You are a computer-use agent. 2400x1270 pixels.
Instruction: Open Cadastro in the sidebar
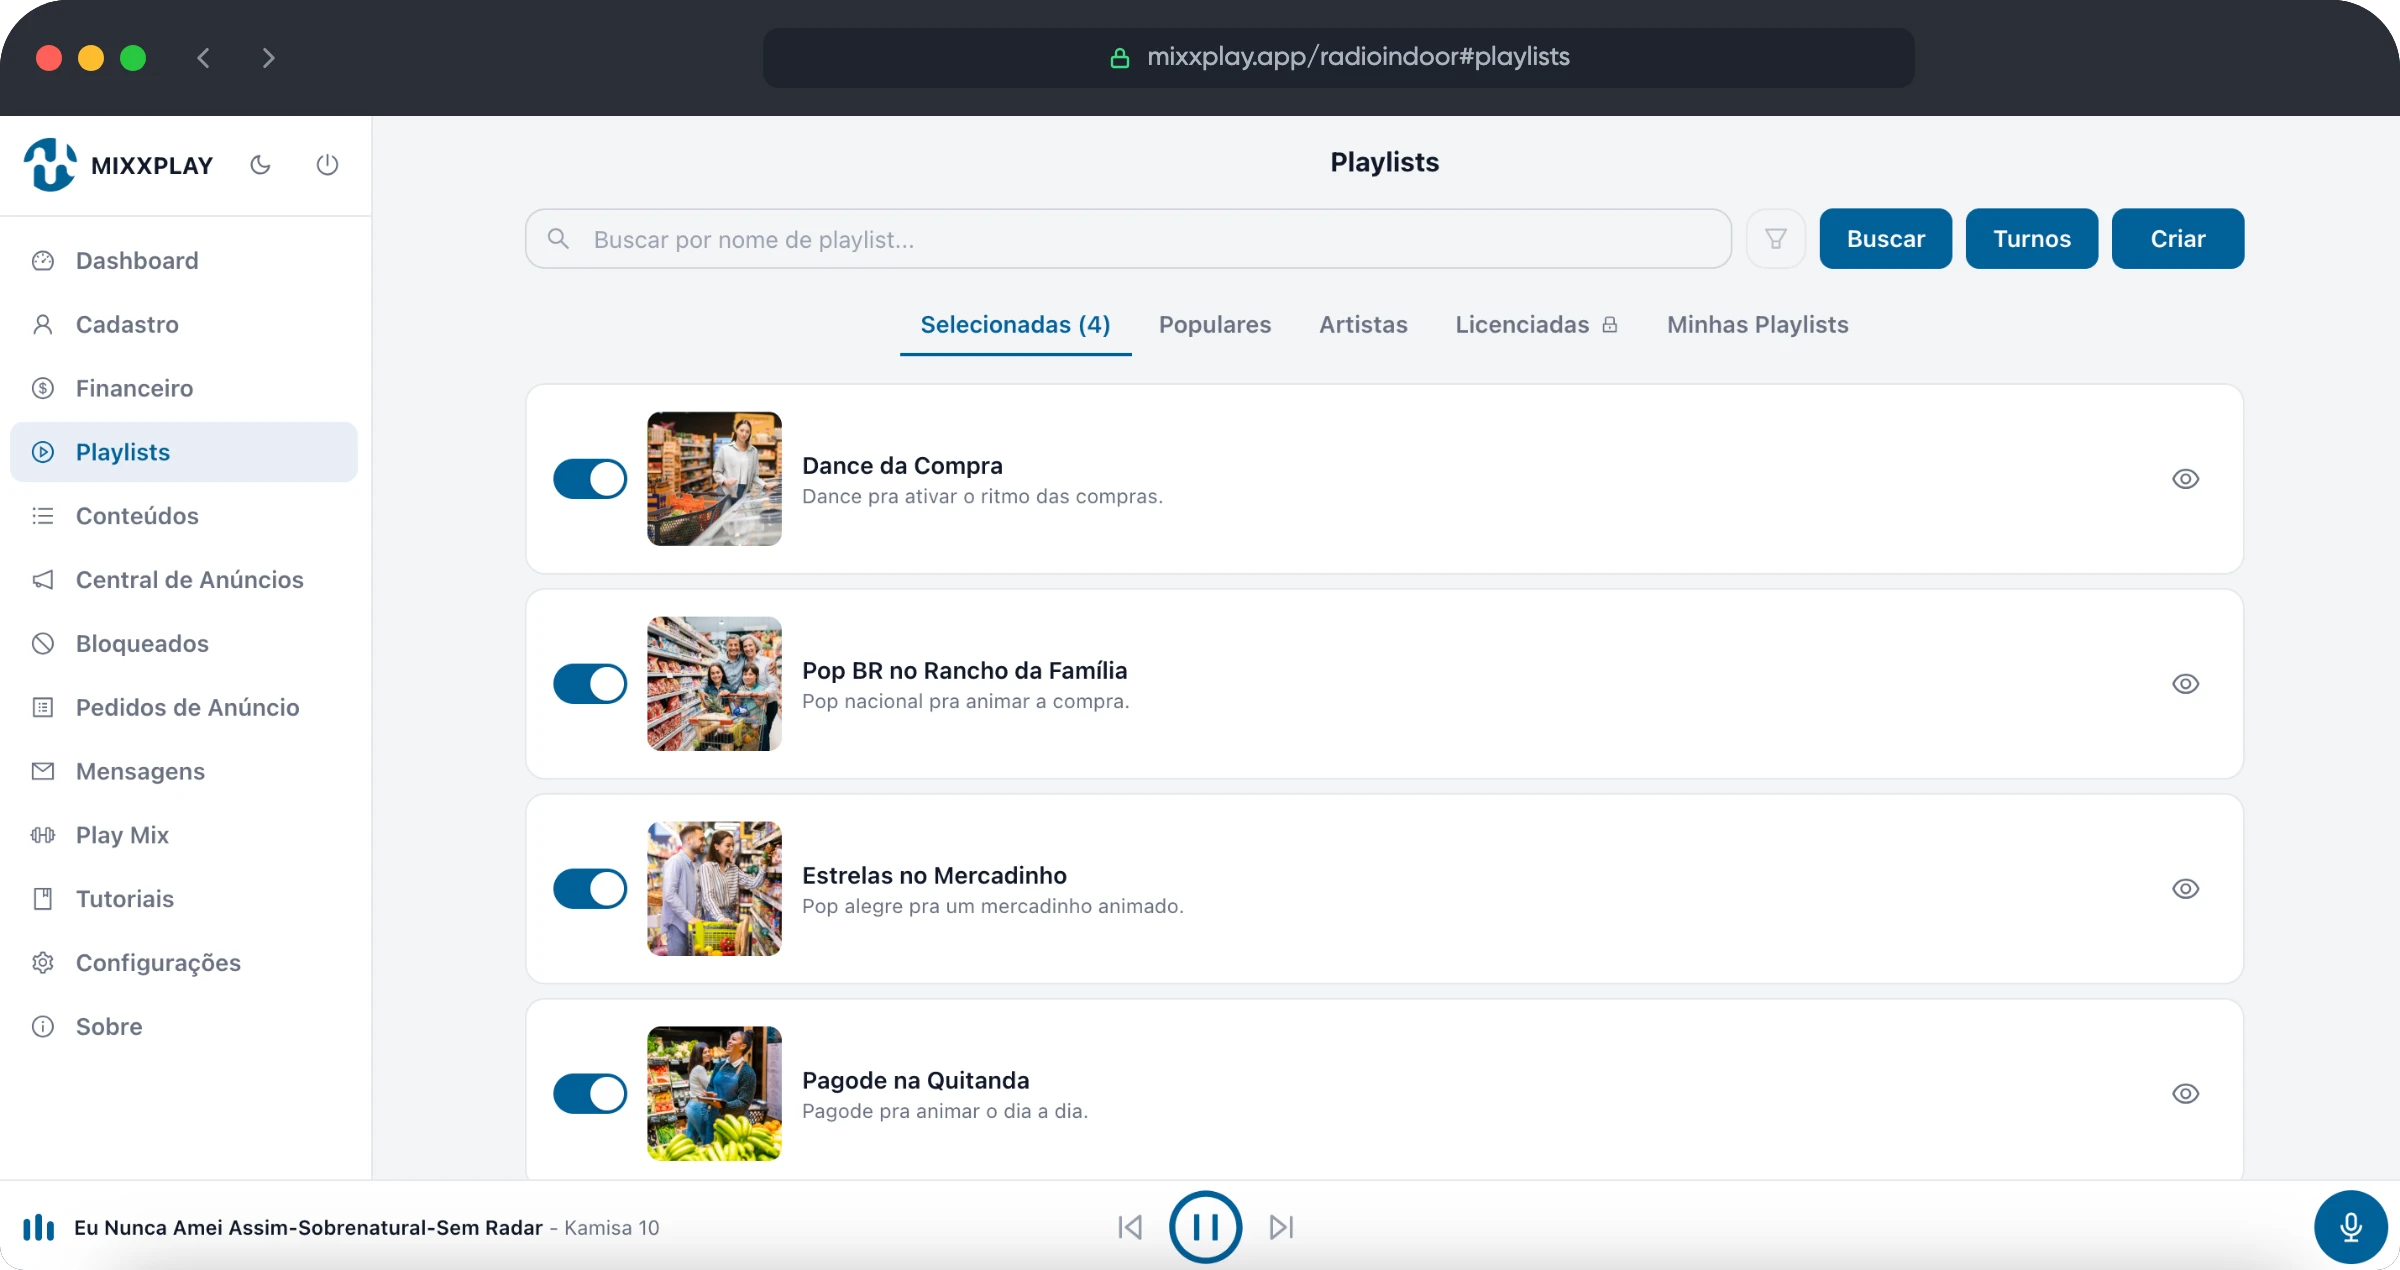click(184, 325)
